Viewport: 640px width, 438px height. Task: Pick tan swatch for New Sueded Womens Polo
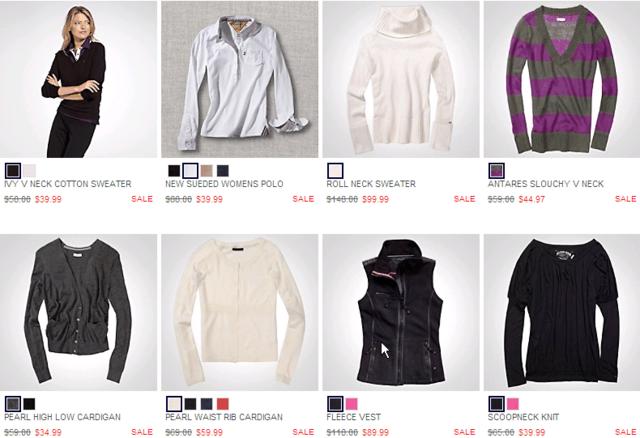[x=207, y=171]
